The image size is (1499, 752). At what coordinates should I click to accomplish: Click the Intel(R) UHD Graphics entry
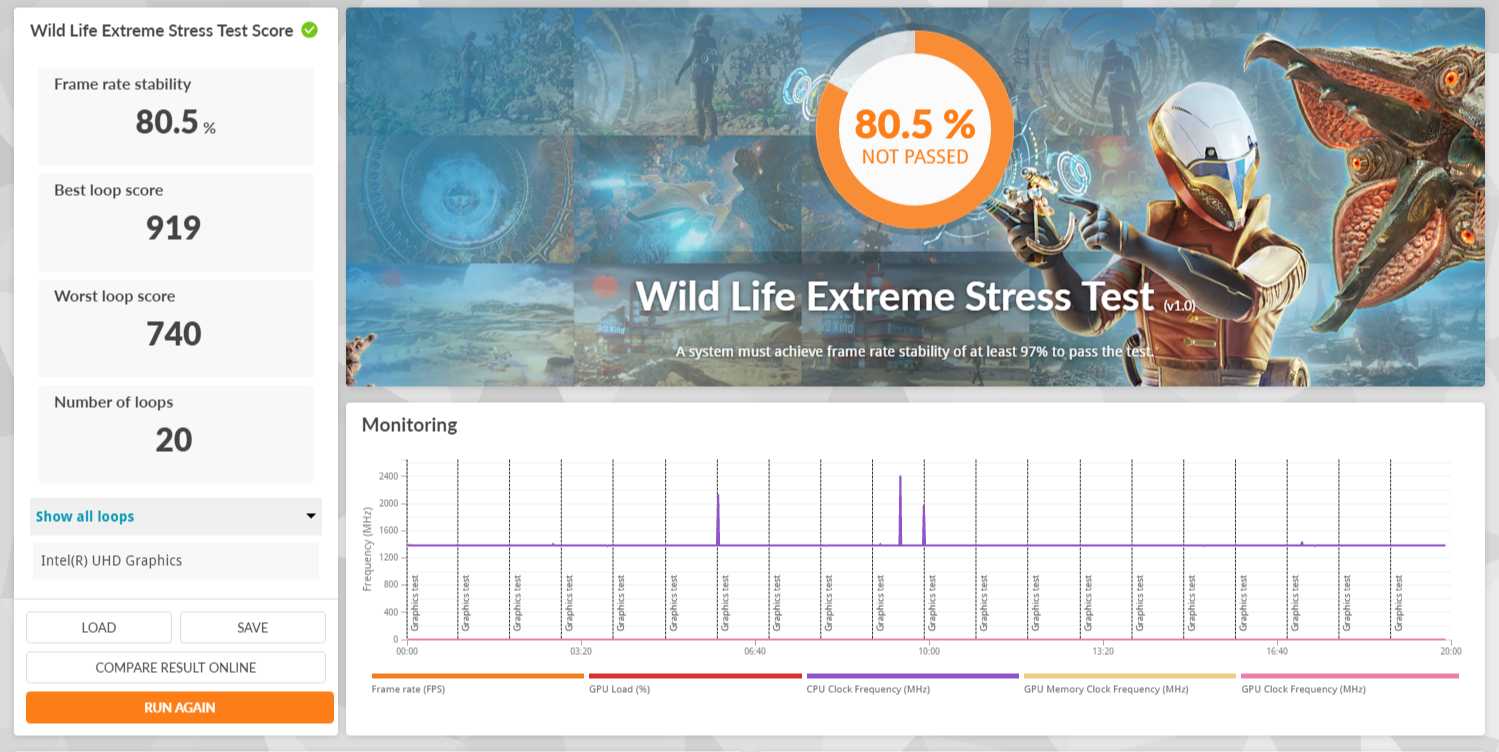click(x=176, y=561)
